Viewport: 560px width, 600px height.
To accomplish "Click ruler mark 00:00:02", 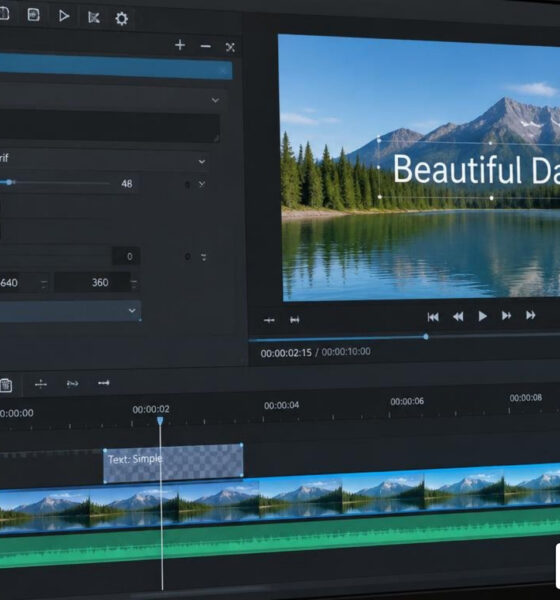I will (151, 409).
